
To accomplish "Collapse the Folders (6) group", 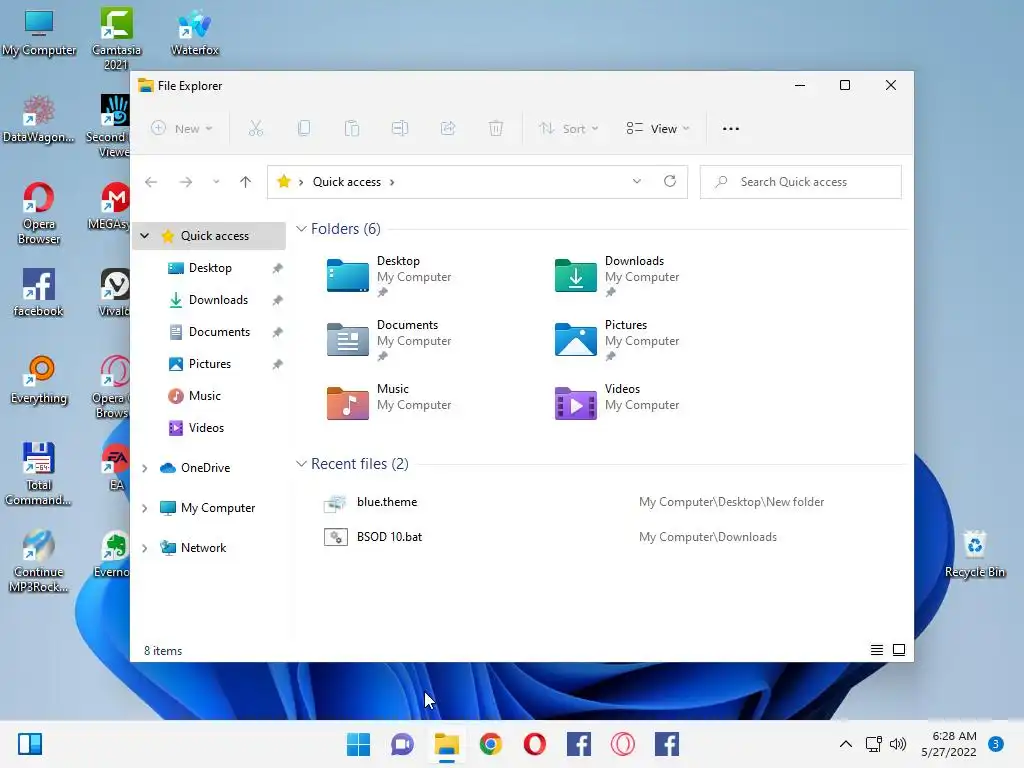I will tap(301, 229).
